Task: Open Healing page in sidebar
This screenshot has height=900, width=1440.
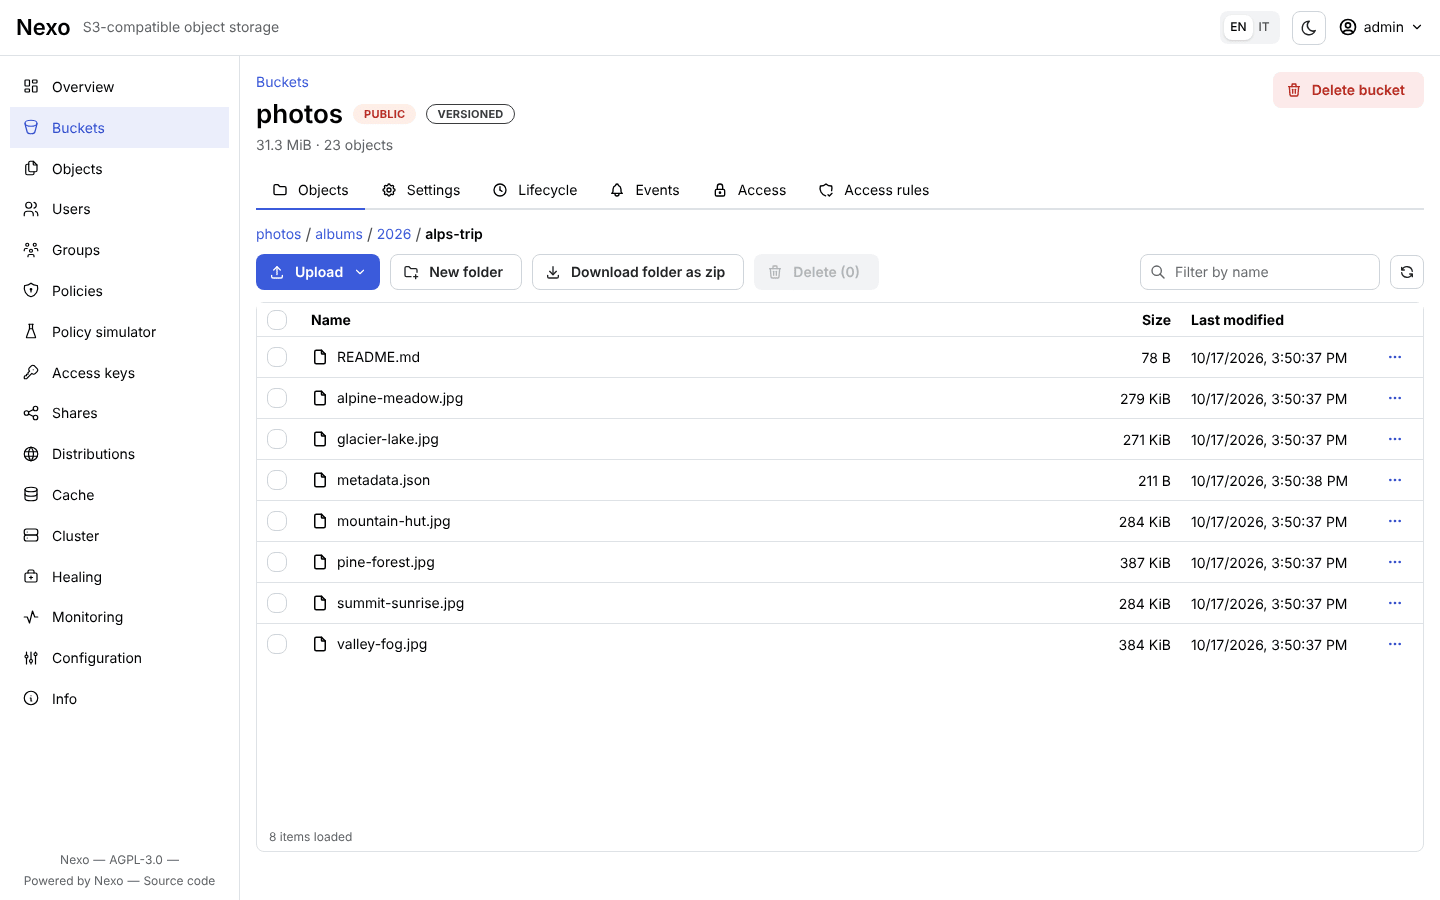Action: coord(119,577)
